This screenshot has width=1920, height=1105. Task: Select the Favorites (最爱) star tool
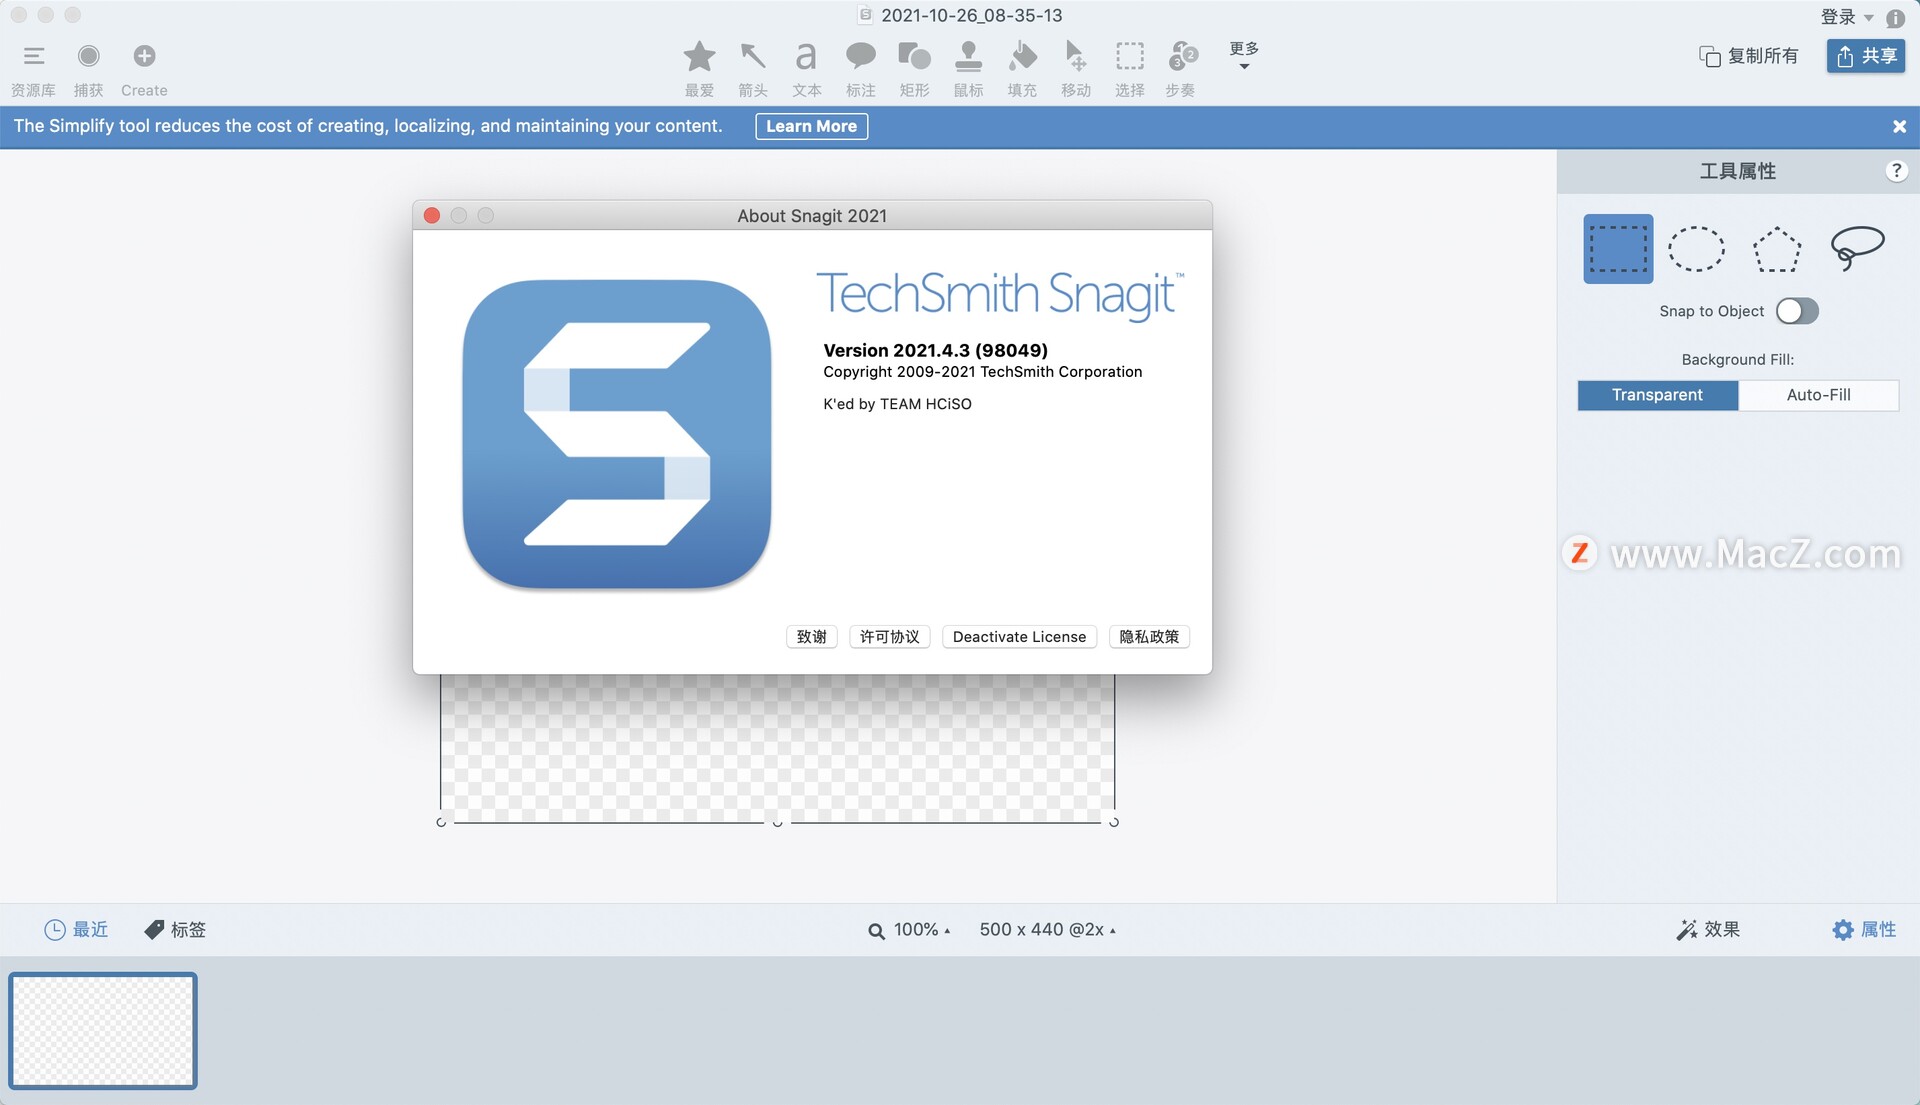699,69
